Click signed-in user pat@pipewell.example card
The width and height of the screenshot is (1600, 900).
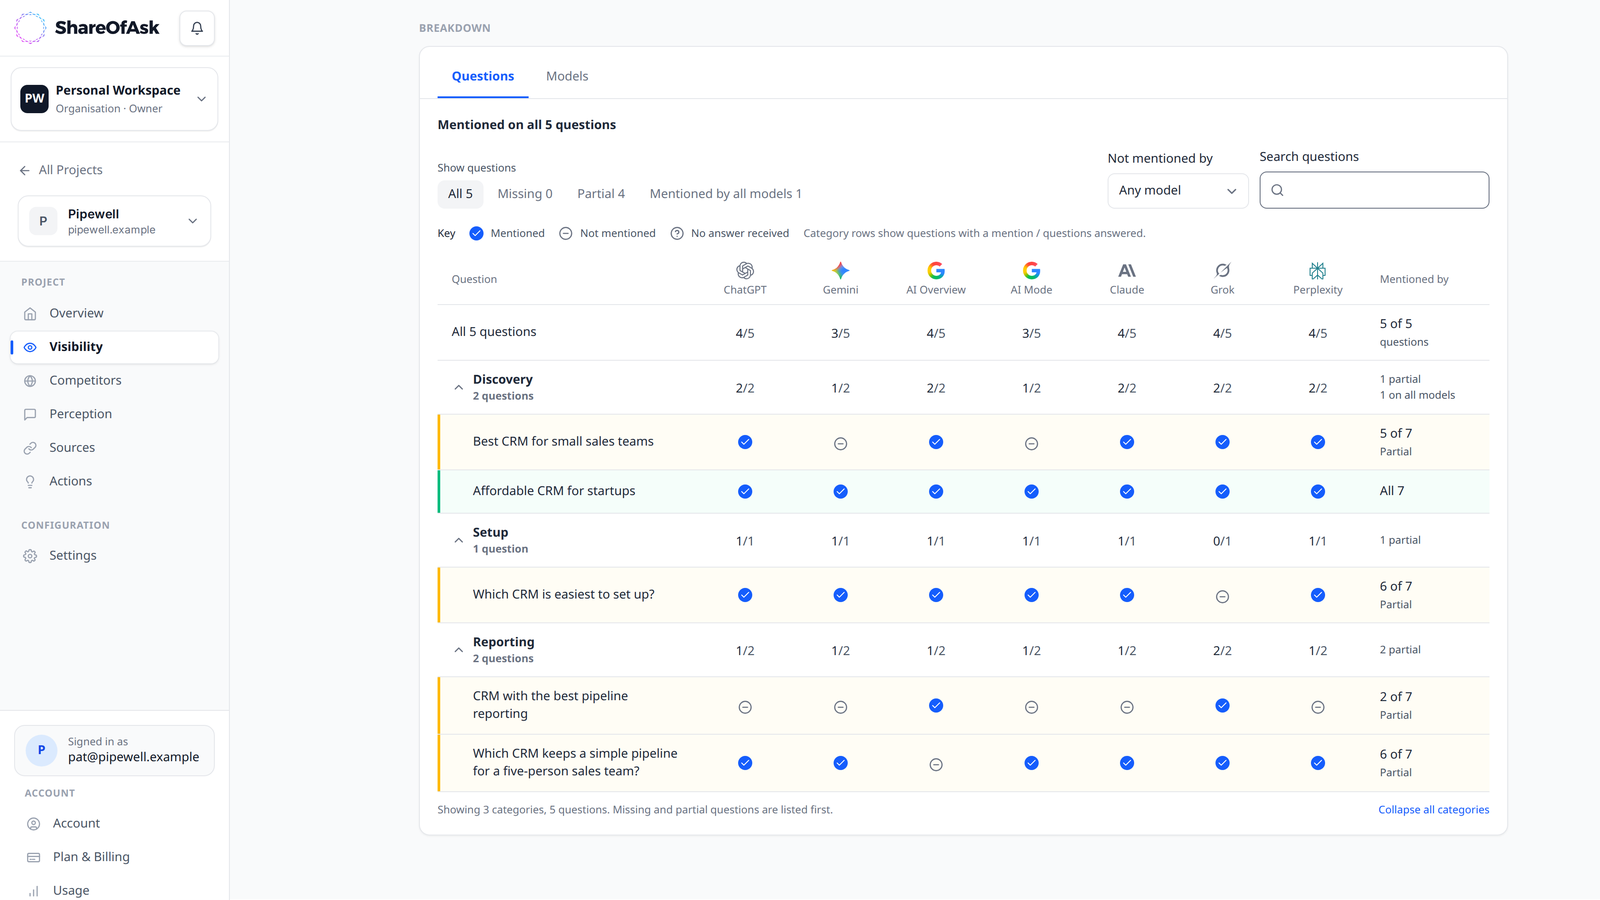click(114, 750)
